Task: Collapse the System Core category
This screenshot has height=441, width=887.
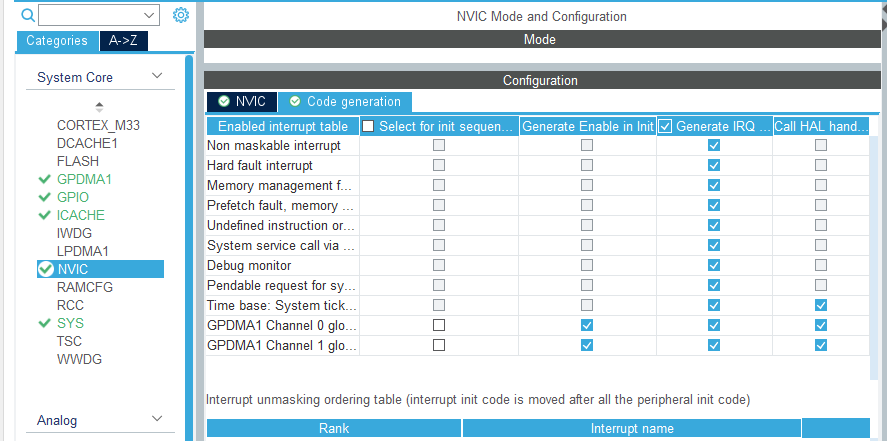Action: tap(157, 77)
